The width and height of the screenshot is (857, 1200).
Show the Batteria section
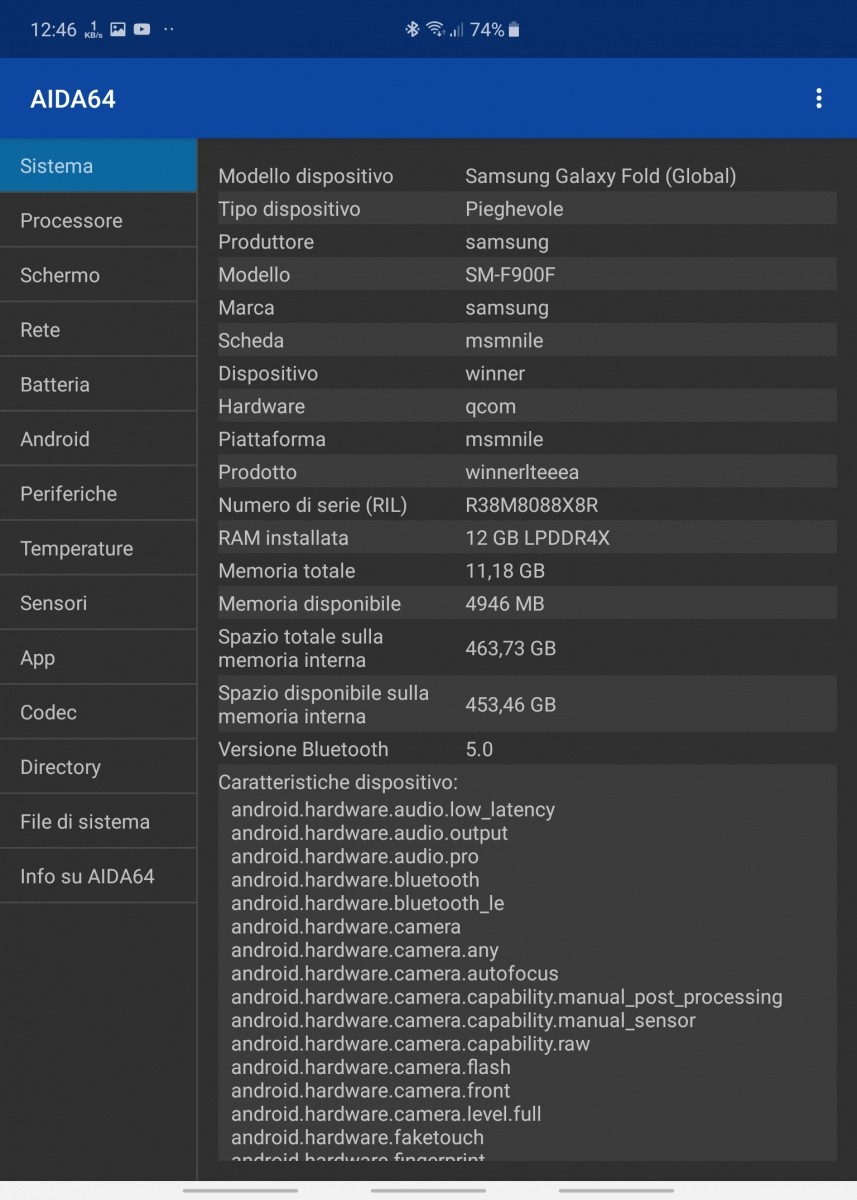coord(98,385)
